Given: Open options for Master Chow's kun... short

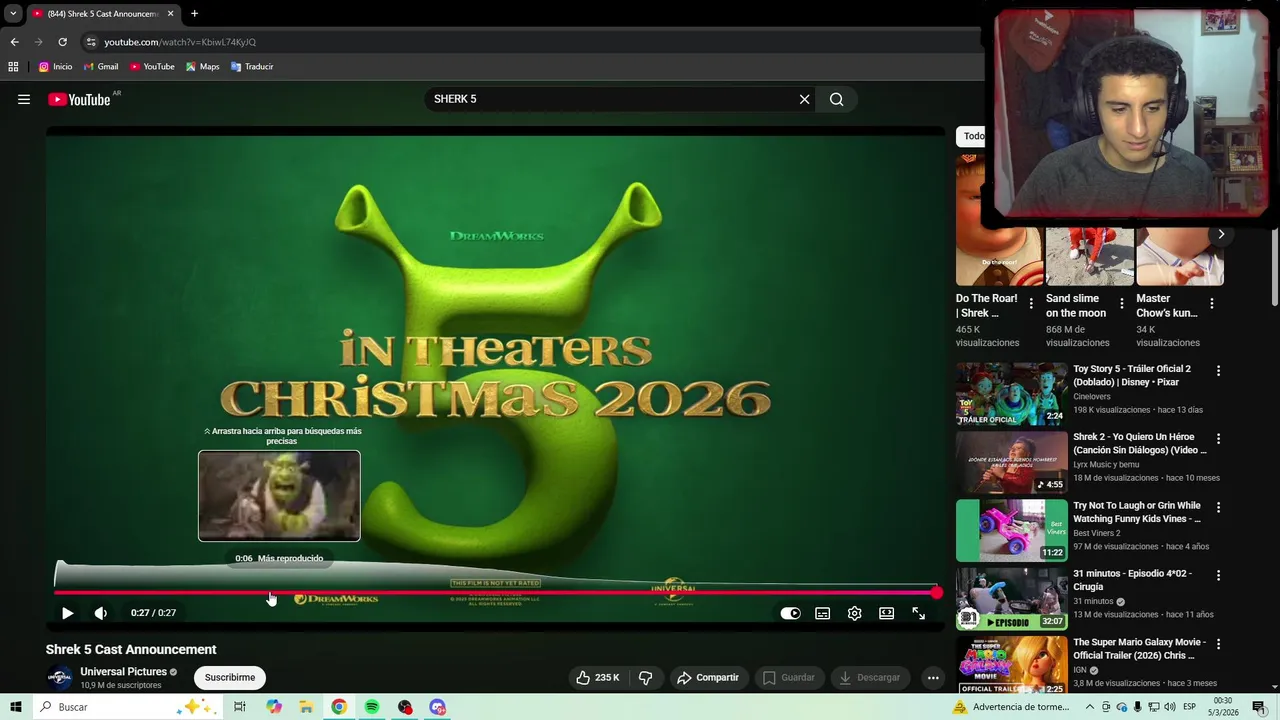Looking at the screenshot, I should [x=1211, y=303].
